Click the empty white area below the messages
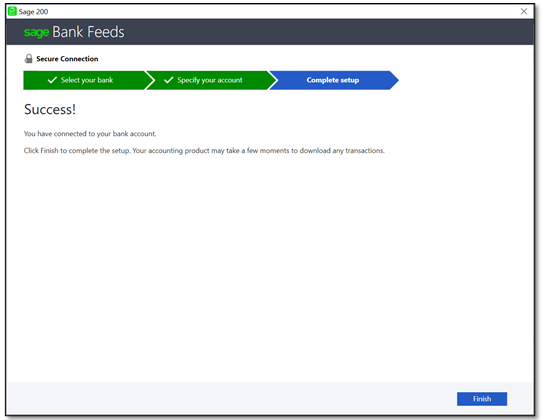Screen dimensions: 543x420 (270, 267)
